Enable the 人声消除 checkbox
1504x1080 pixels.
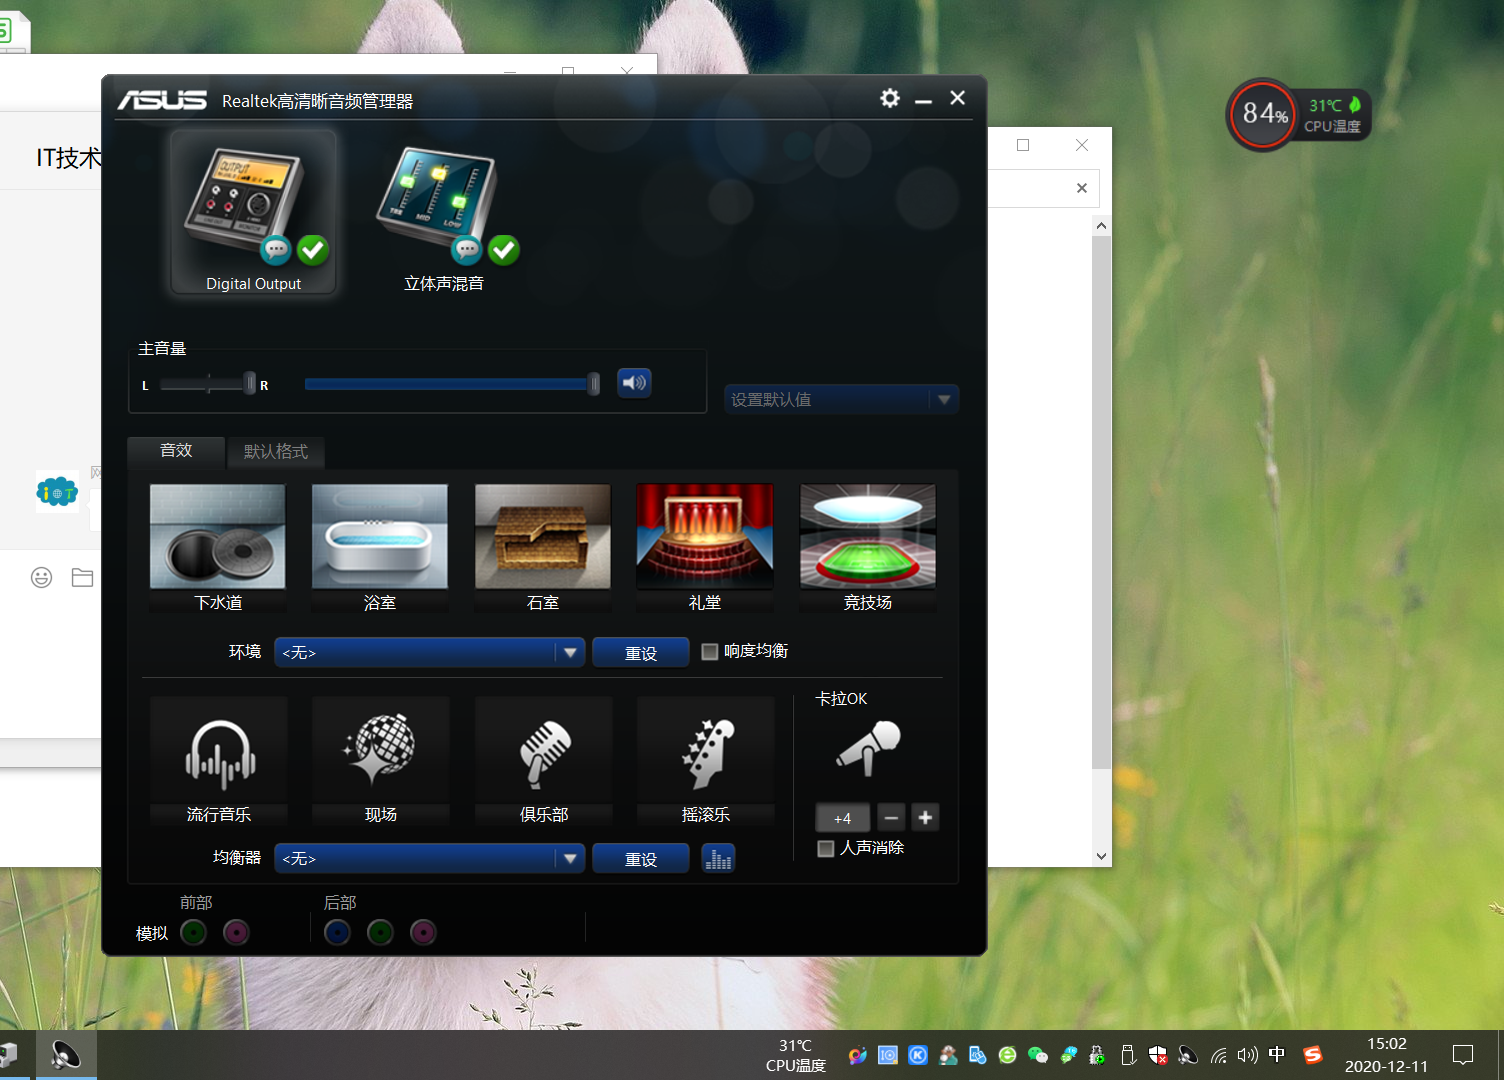(826, 849)
